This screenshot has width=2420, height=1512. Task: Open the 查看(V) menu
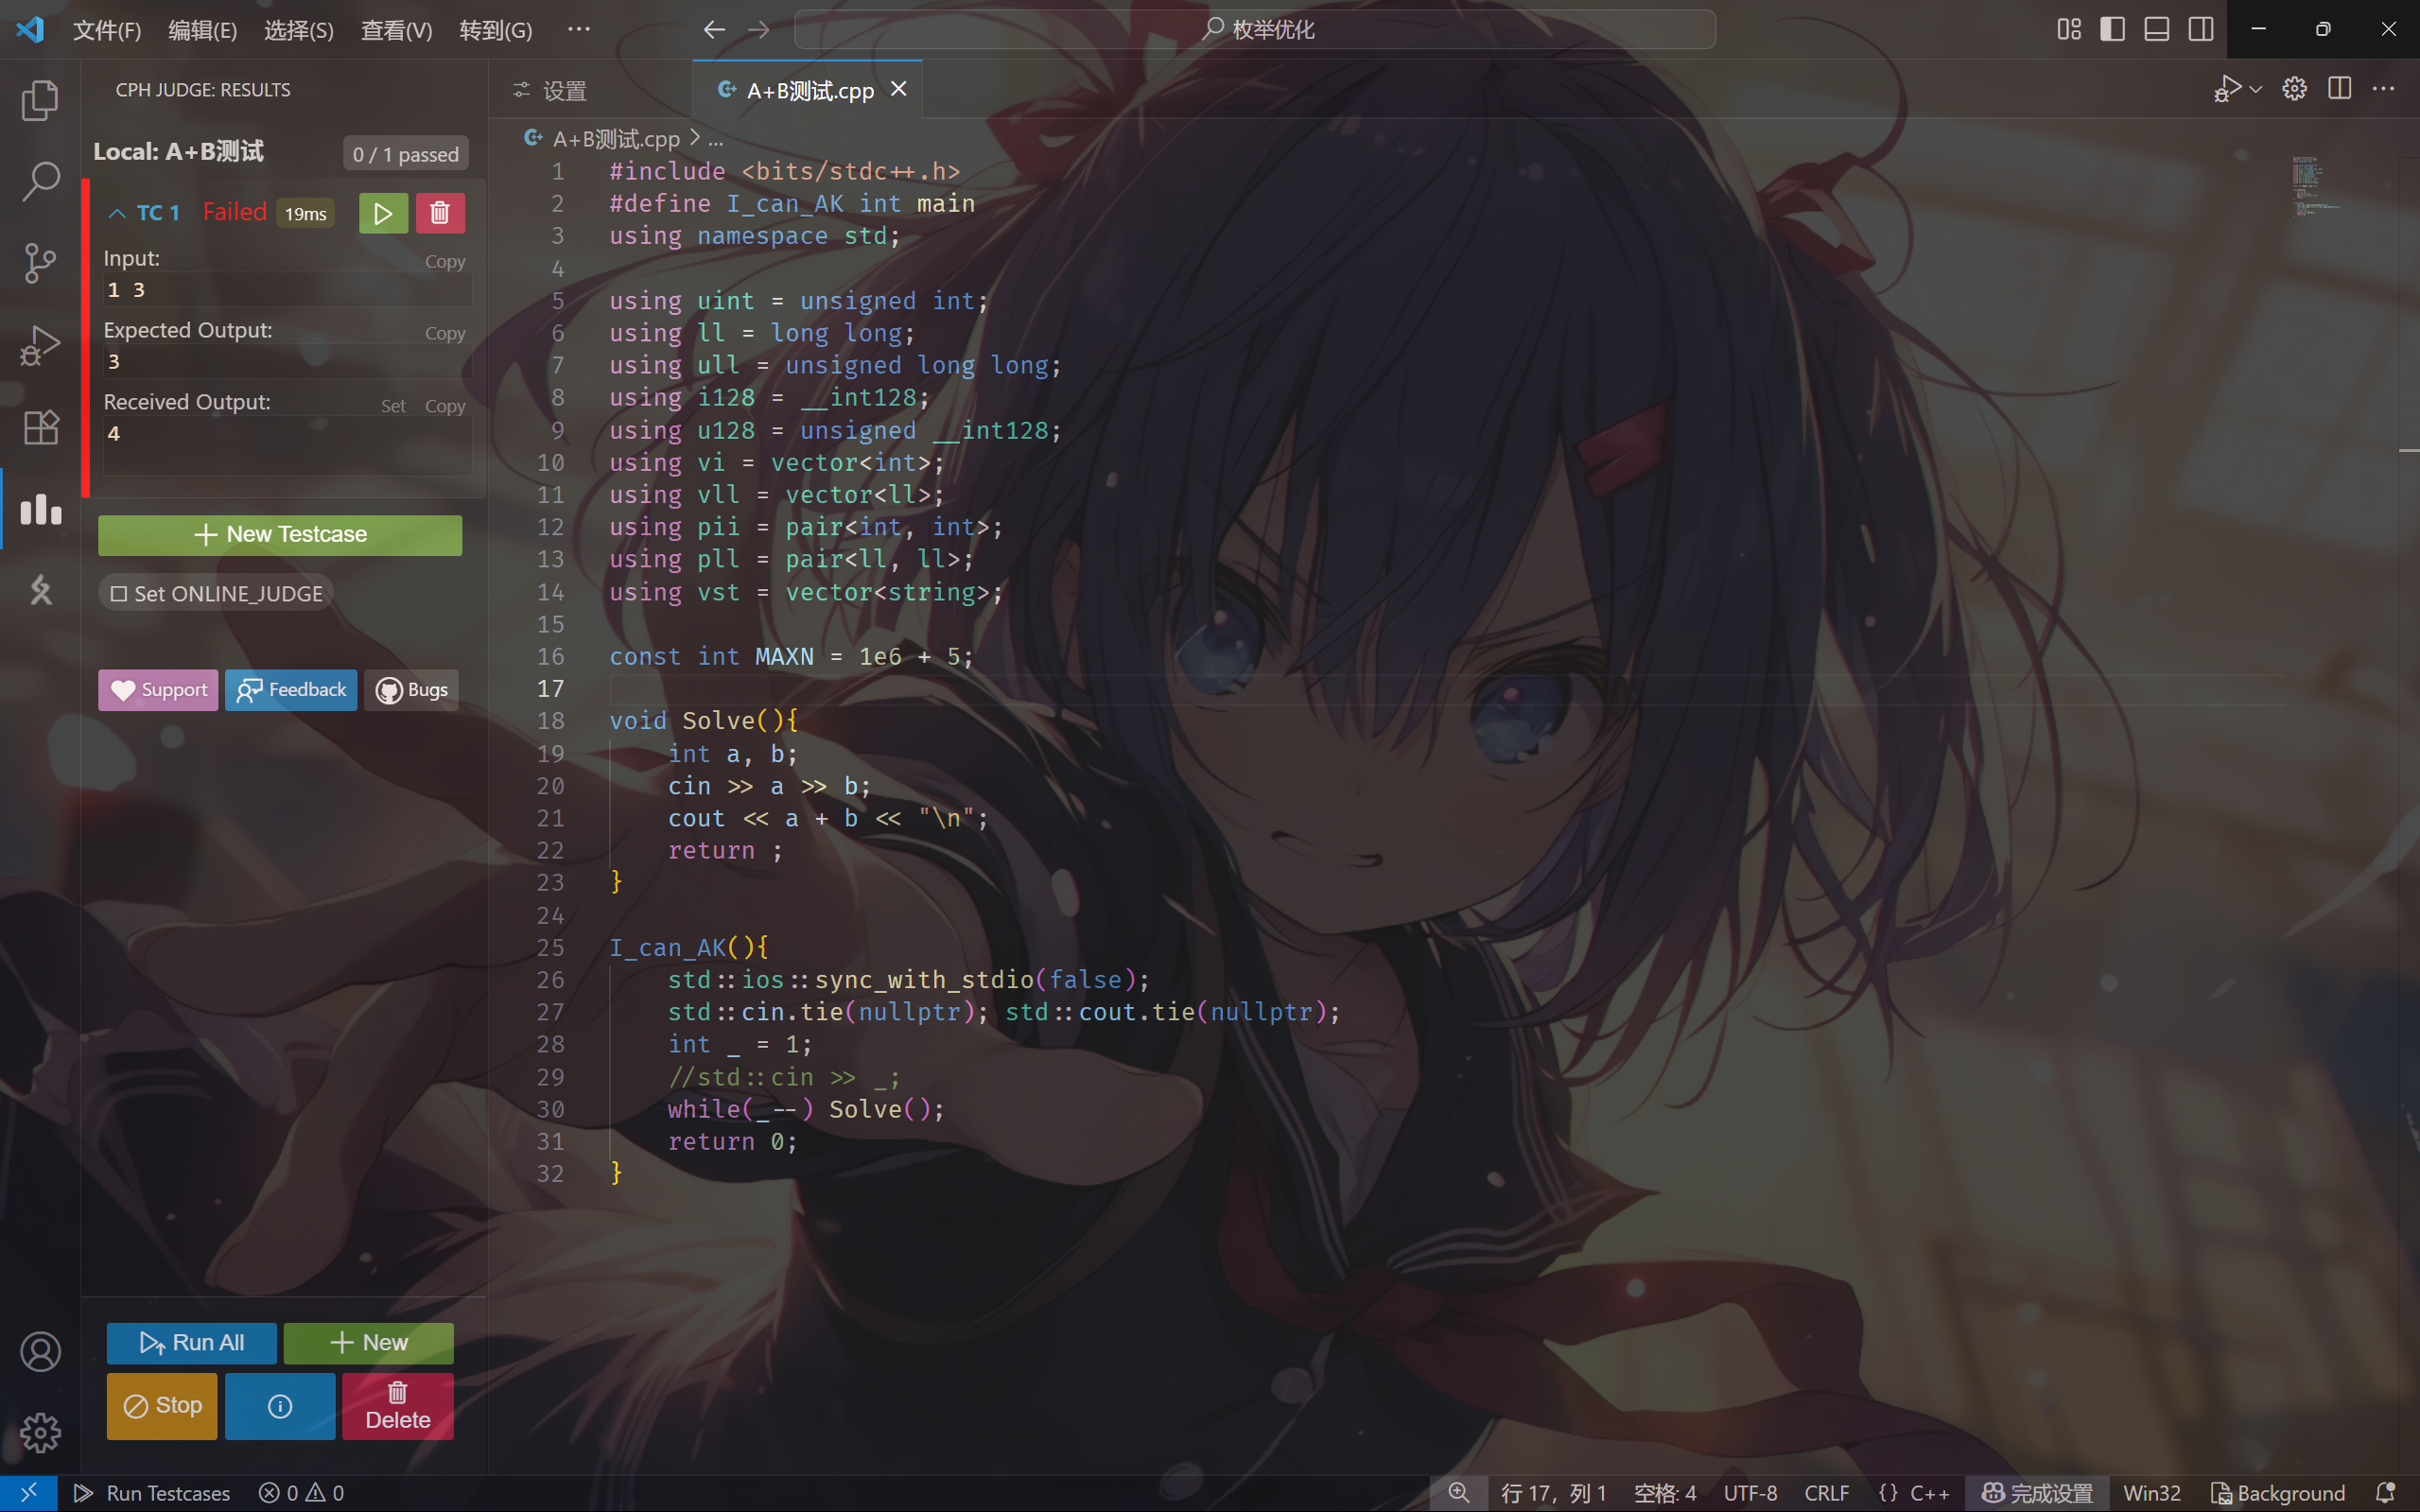pyautogui.click(x=396, y=30)
